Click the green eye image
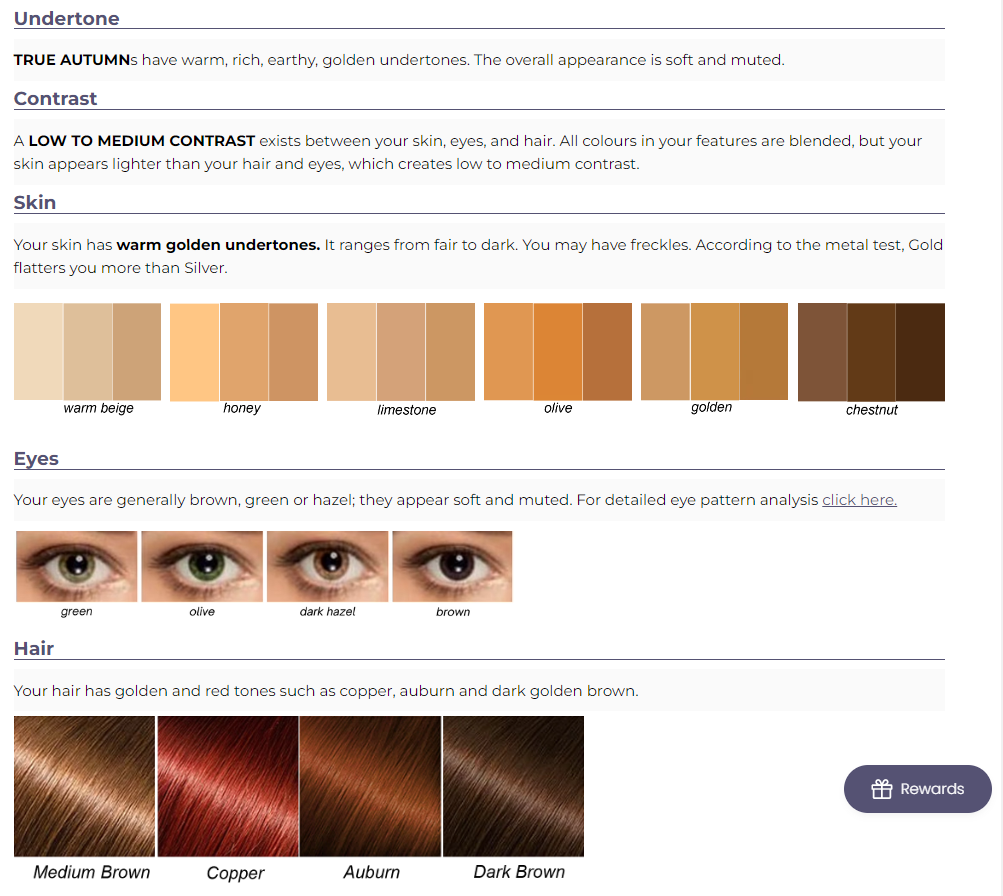Viewport: 1003px width, 896px height. [x=77, y=566]
